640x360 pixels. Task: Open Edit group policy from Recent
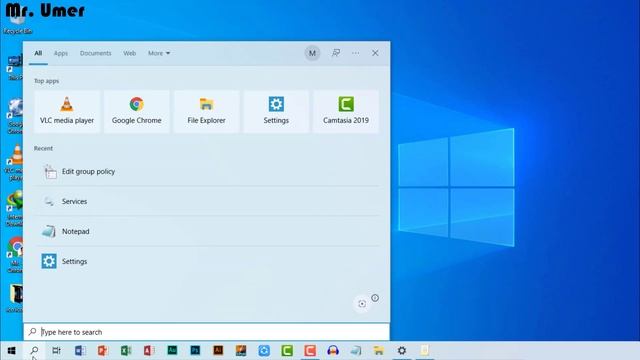click(x=207, y=171)
